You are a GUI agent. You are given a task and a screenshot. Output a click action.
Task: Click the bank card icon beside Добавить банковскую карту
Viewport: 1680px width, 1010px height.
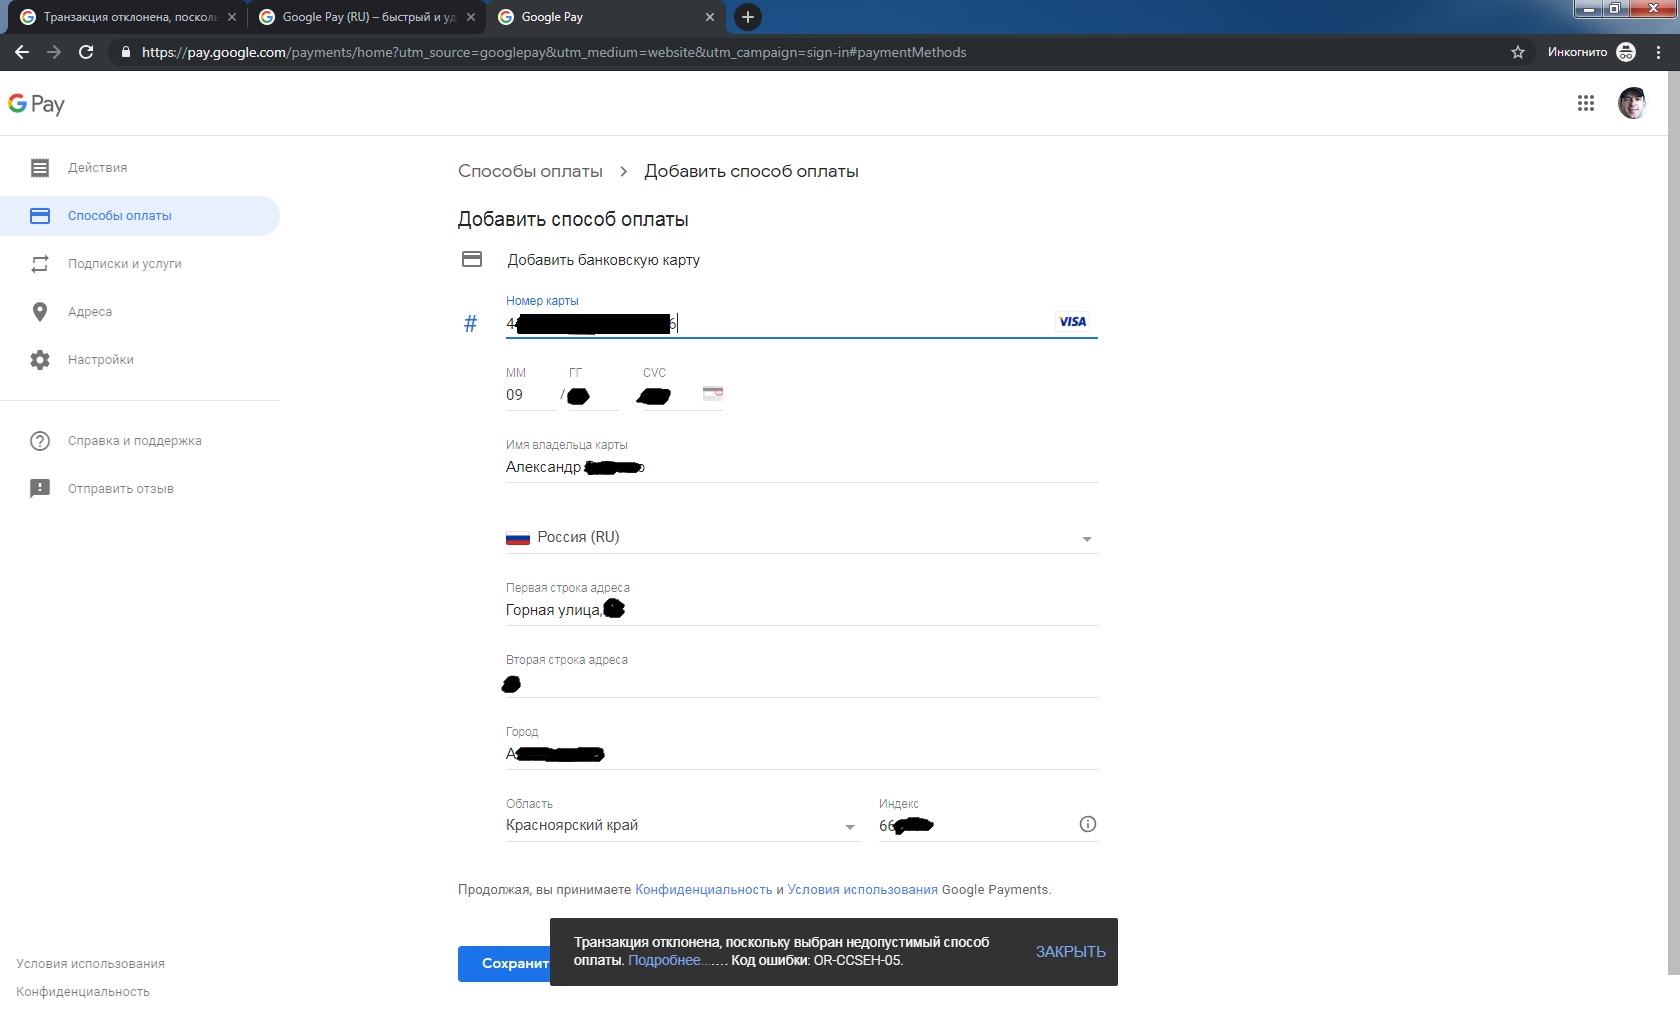point(472,260)
